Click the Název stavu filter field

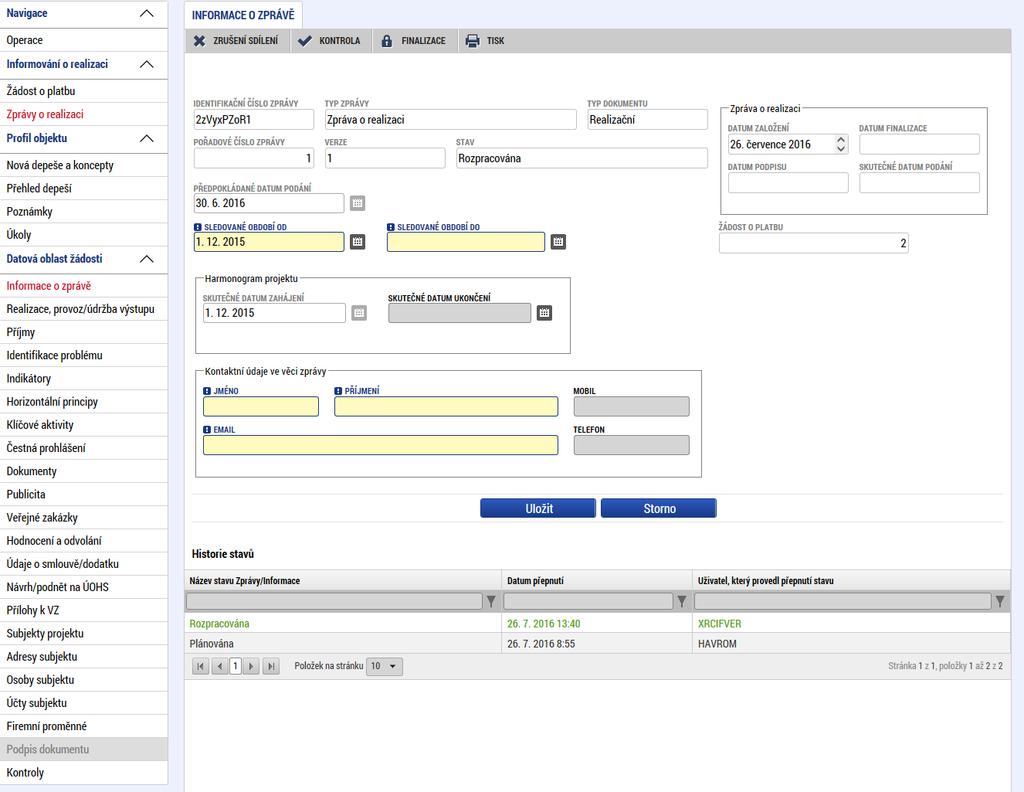[335, 601]
